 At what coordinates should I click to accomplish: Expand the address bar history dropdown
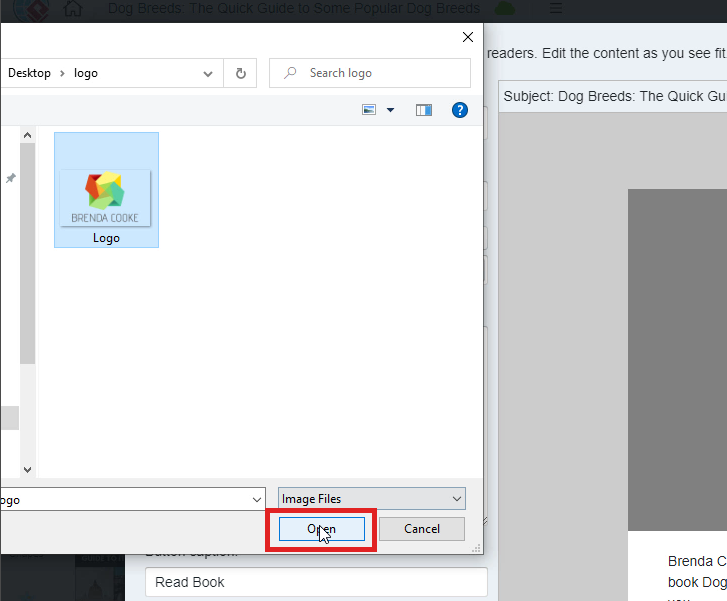pos(208,73)
